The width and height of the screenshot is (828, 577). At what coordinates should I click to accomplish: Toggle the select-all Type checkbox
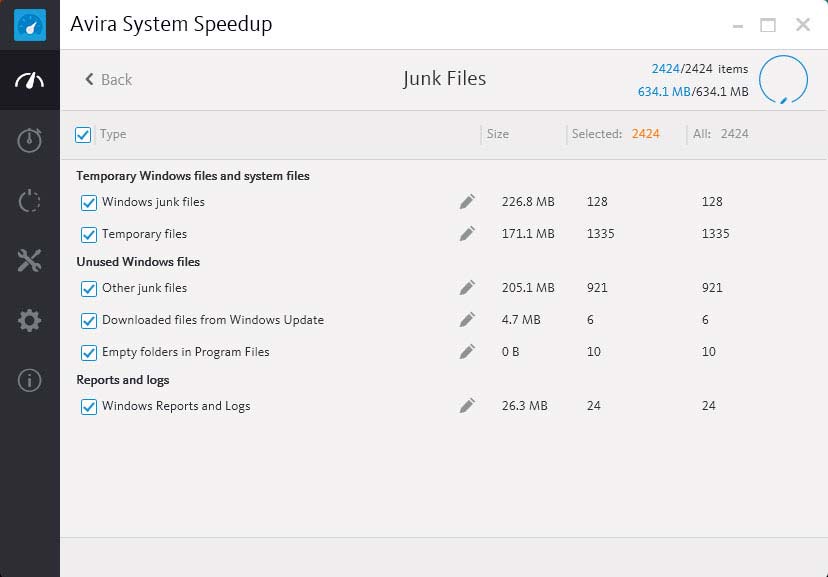pos(83,135)
